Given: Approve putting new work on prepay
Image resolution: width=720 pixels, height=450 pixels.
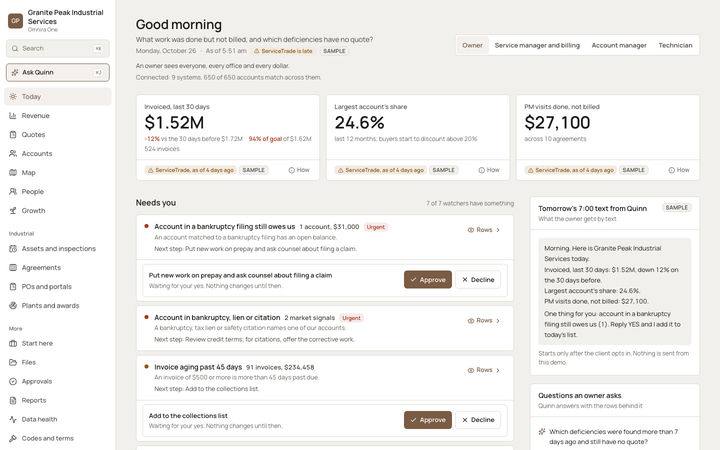Looking at the screenshot, I should 428,280.
